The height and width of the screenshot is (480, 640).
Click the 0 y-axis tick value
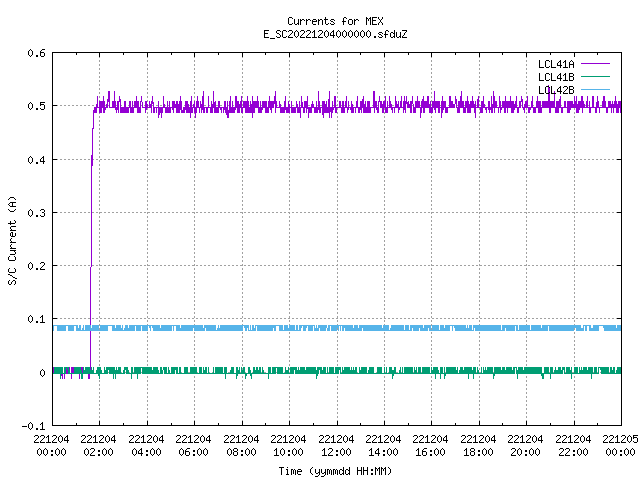[x=42, y=373]
